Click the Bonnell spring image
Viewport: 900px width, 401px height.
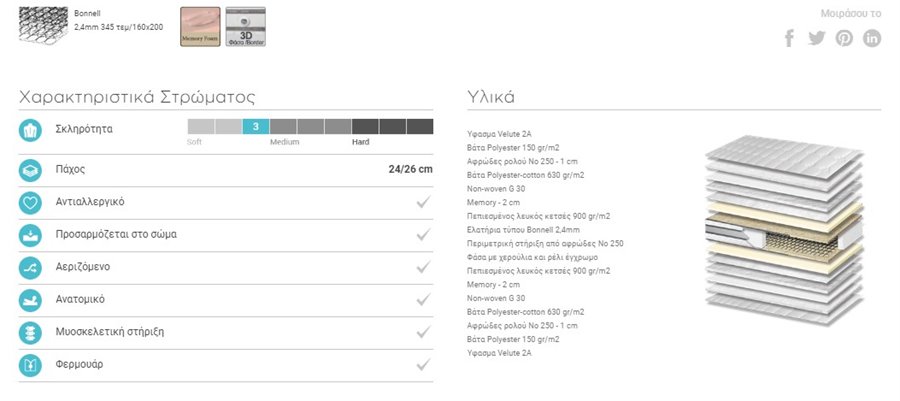pos(44,25)
